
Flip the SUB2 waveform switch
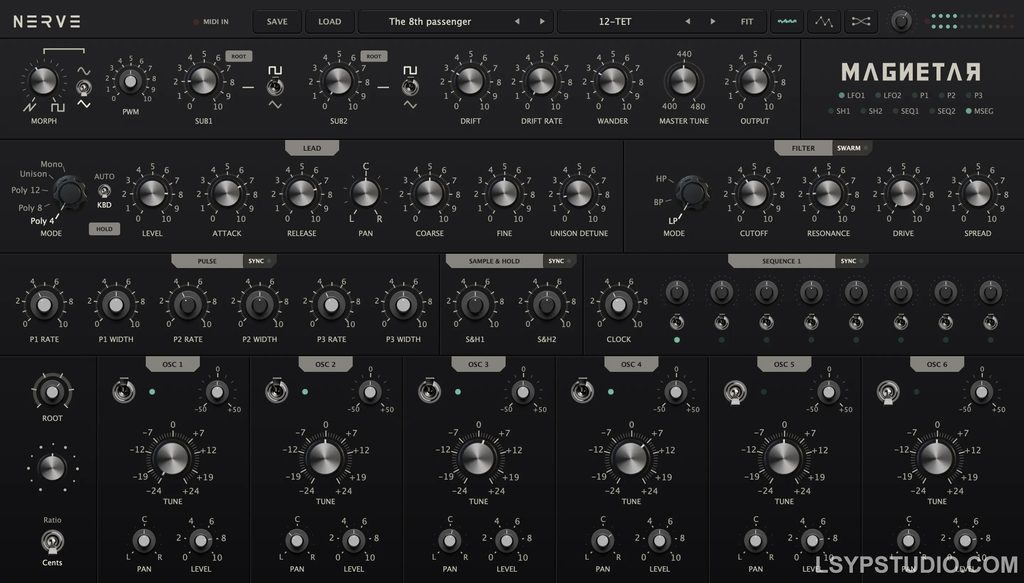410,87
